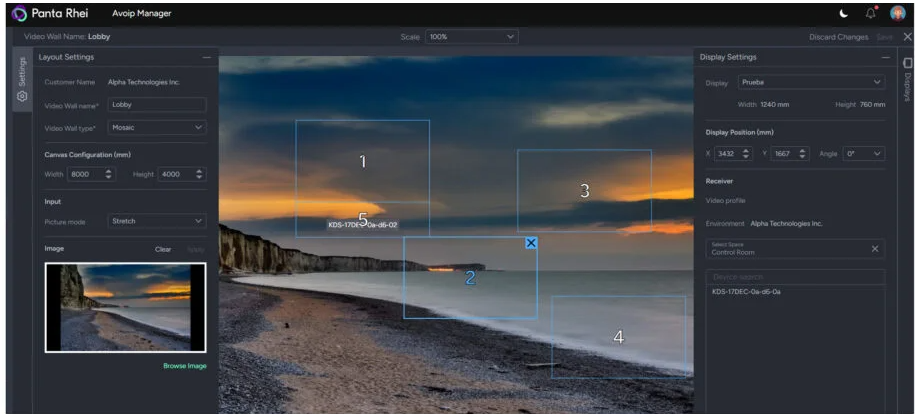
Task: Open the Picture mode Stretch dropdown
Action: pyautogui.click(x=156, y=221)
